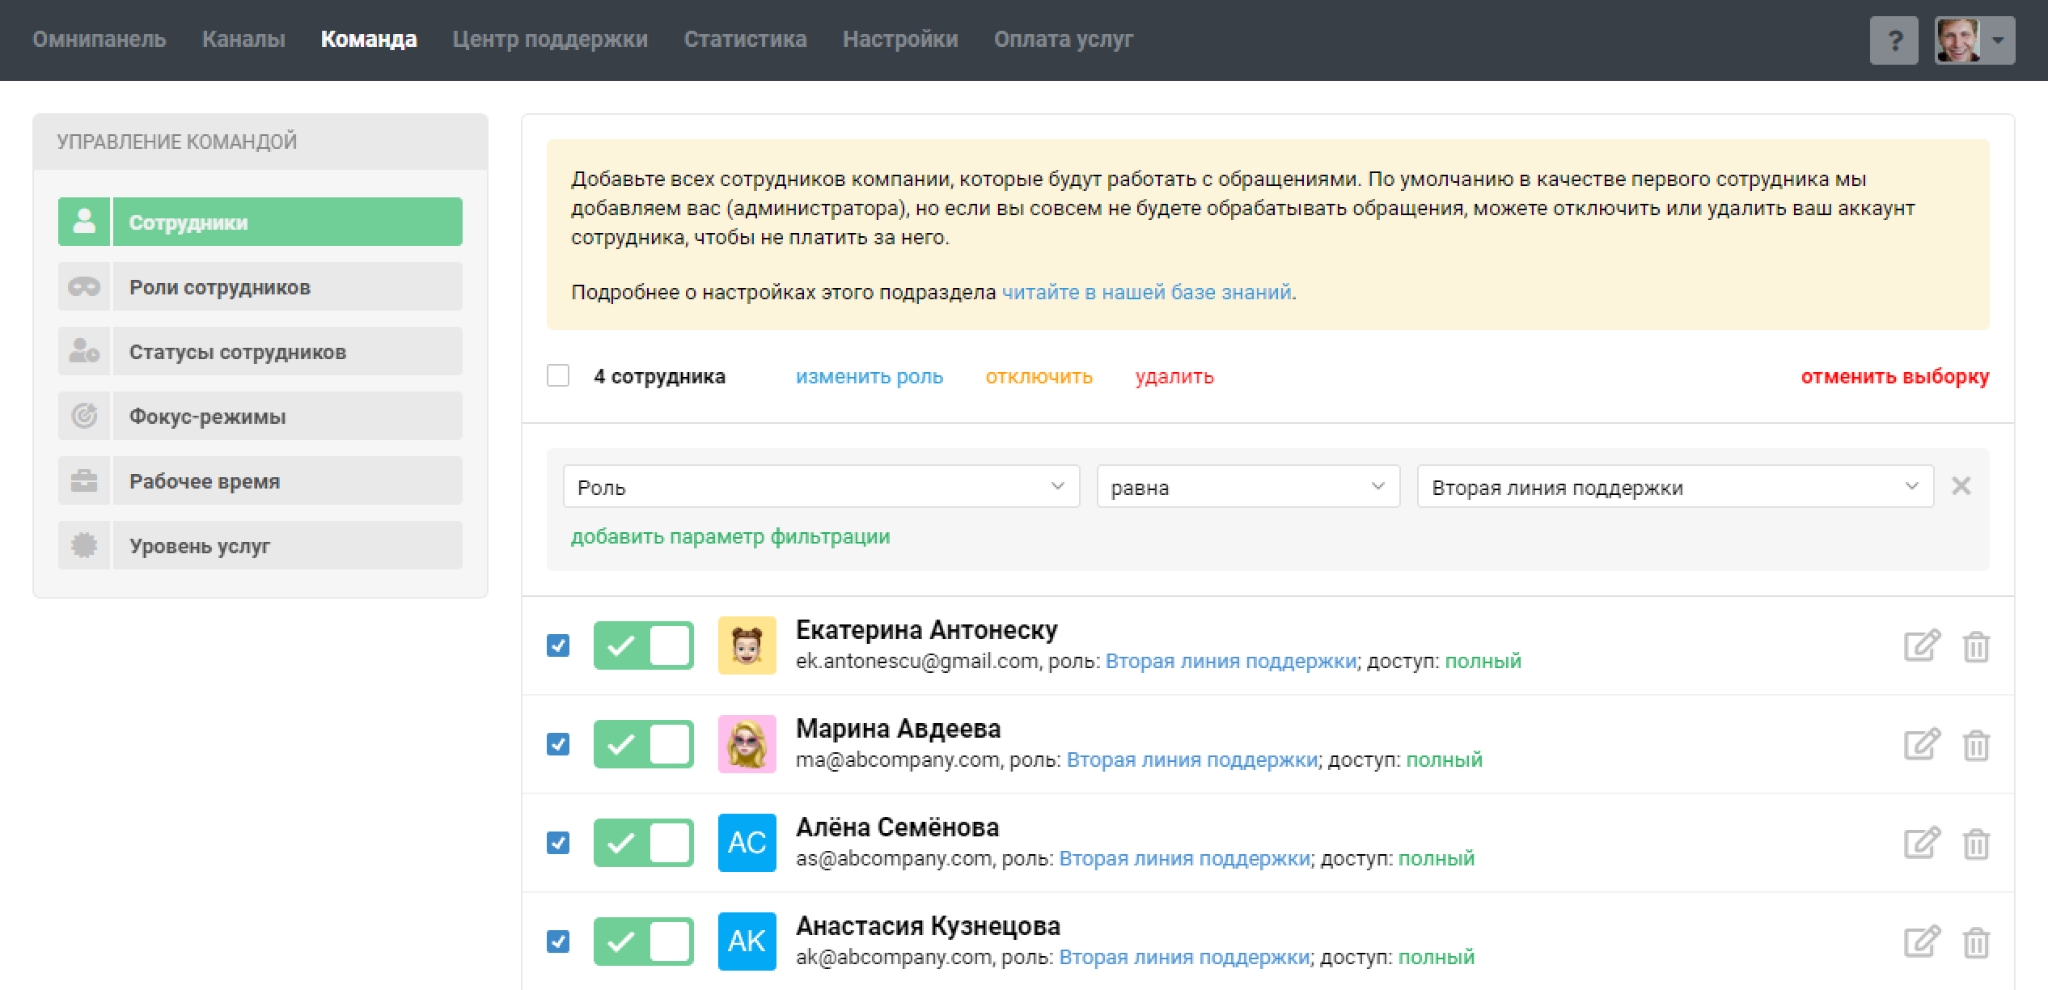Uncheck Екатерина Антонеску's checkbox
The image size is (2048, 990).
click(558, 646)
